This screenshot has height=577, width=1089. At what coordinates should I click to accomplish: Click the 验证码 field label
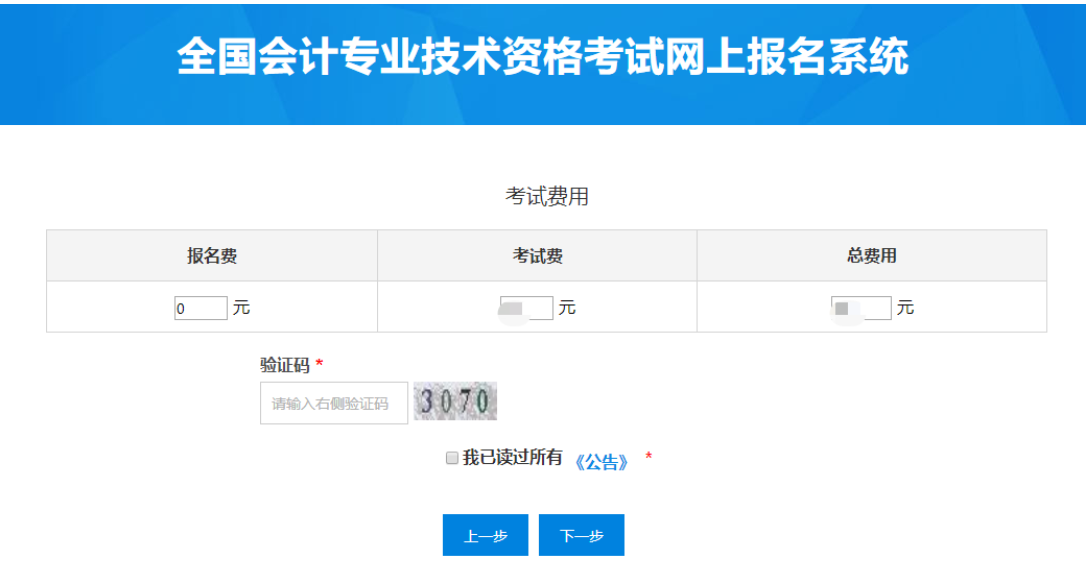click(285, 365)
